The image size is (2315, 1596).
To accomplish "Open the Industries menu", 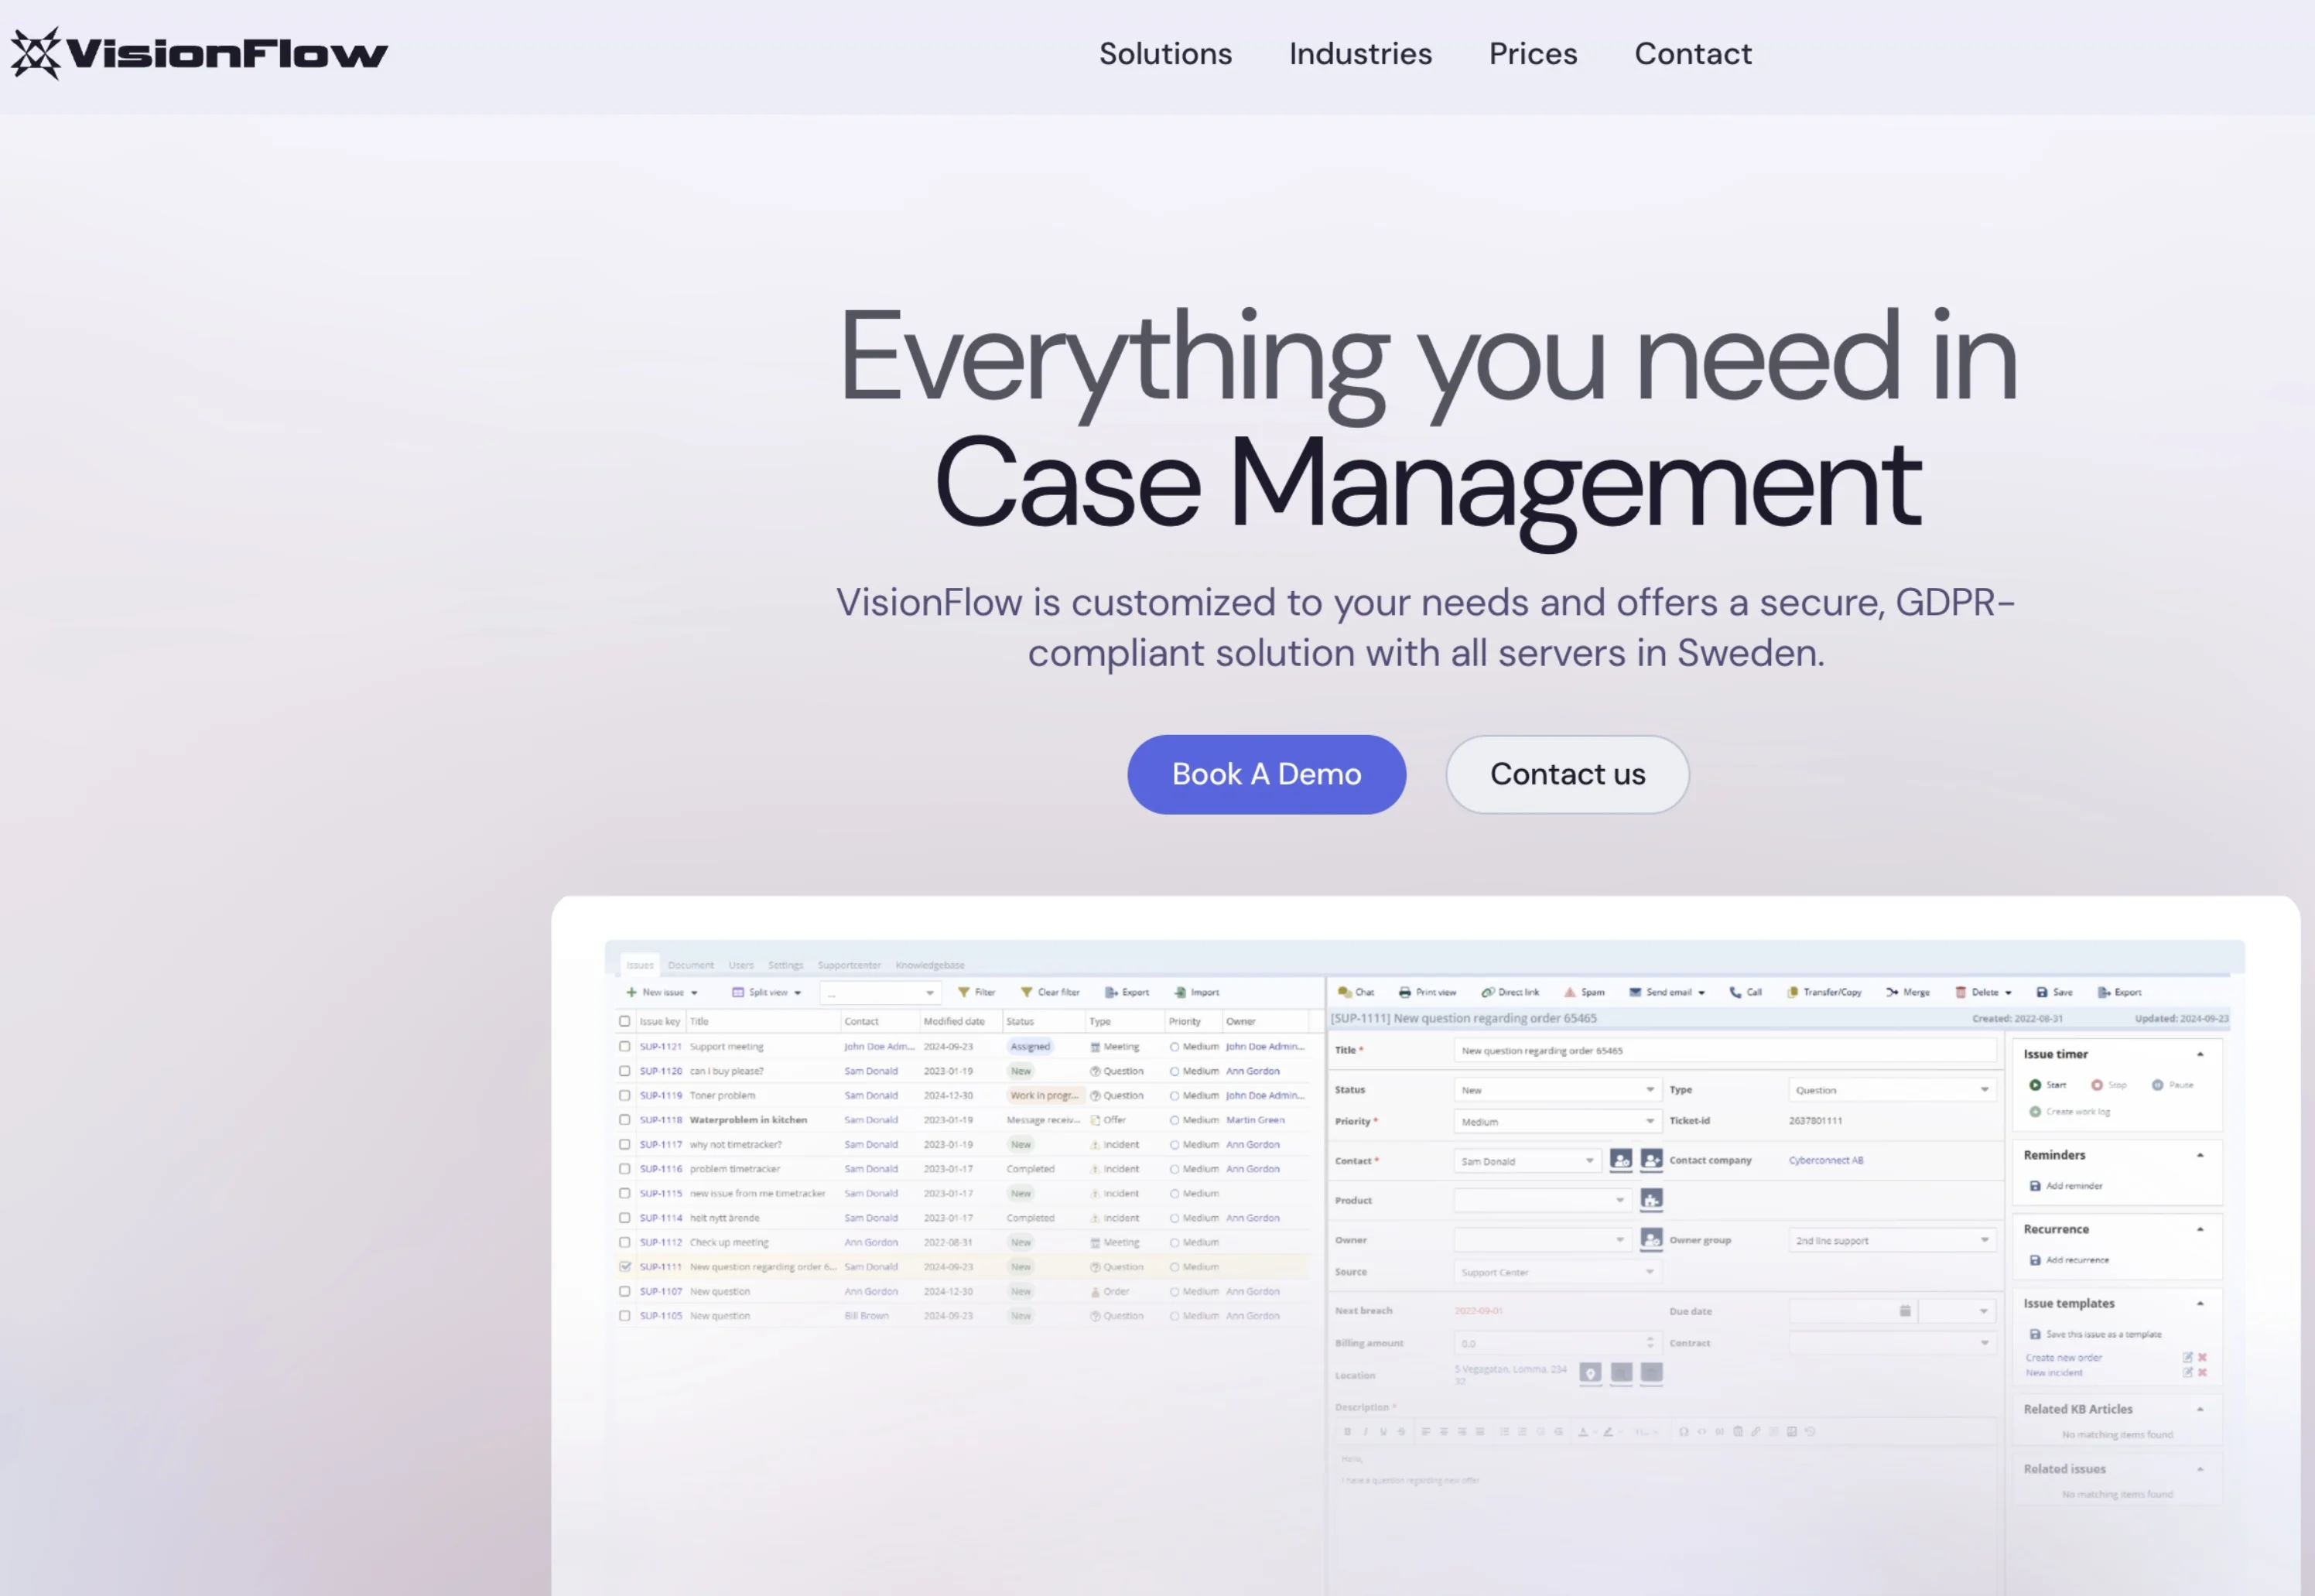I will click(x=1360, y=53).
